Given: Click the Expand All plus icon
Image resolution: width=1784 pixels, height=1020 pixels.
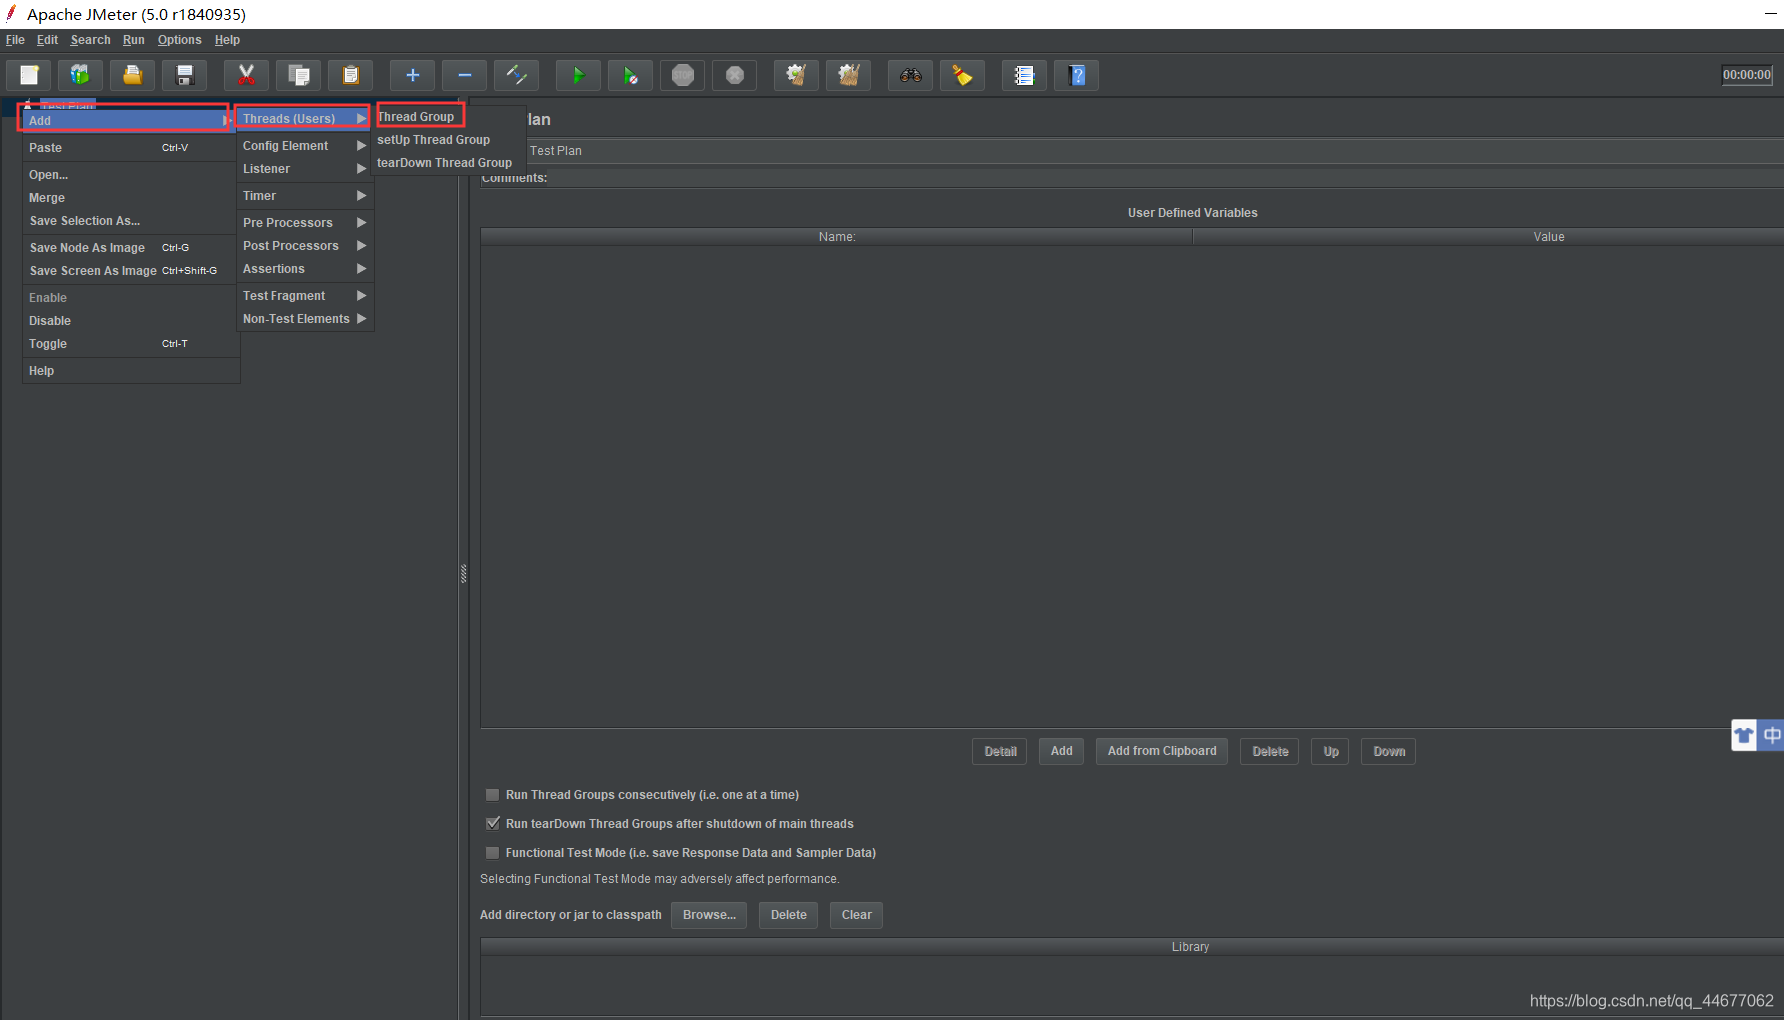Looking at the screenshot, I should pyautogui.click(x=412, y=75).
